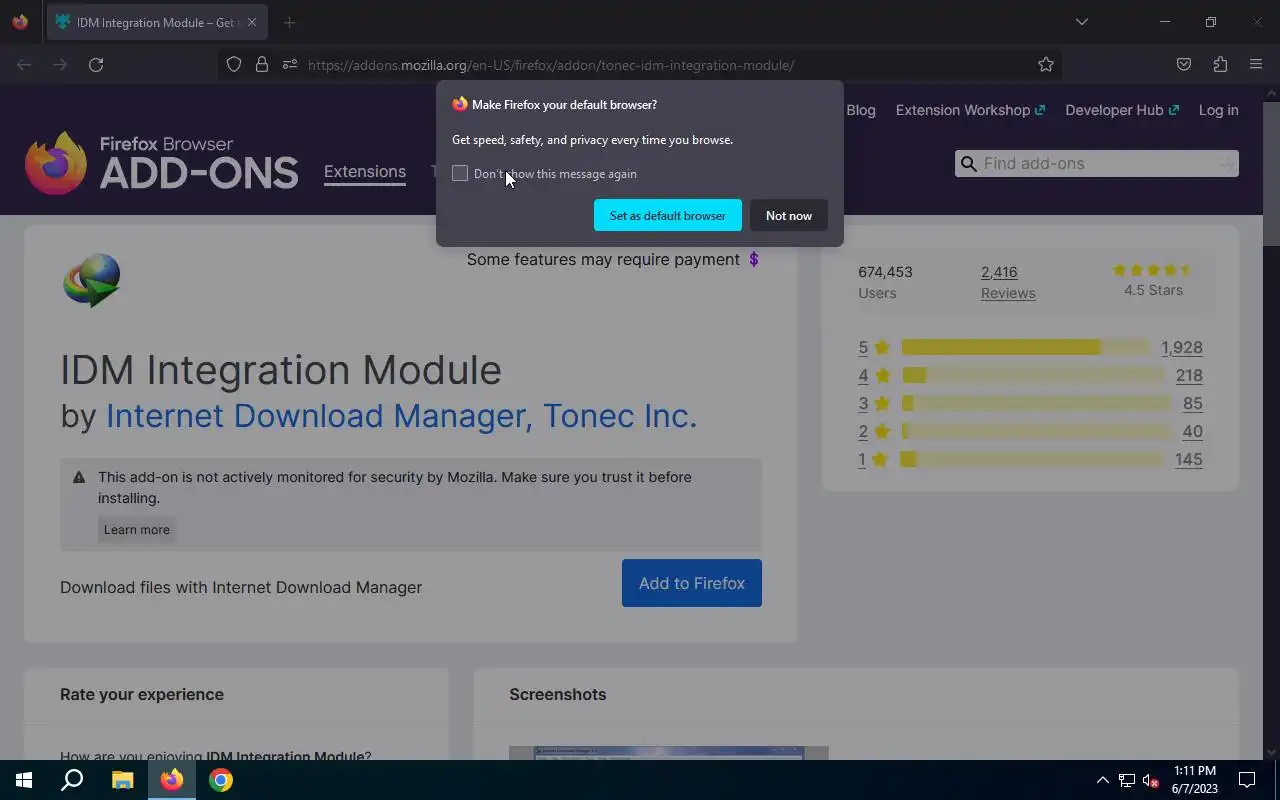This screenshot has width=1280, height=800.
Task: Open Internet Download Manager, Tonec Inc. author link
Action: click(x=401, y=415)
